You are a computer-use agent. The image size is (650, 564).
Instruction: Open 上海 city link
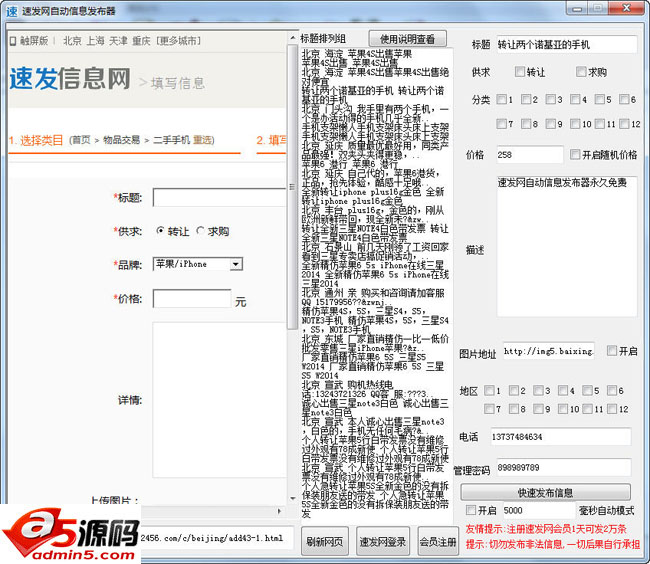95,41
